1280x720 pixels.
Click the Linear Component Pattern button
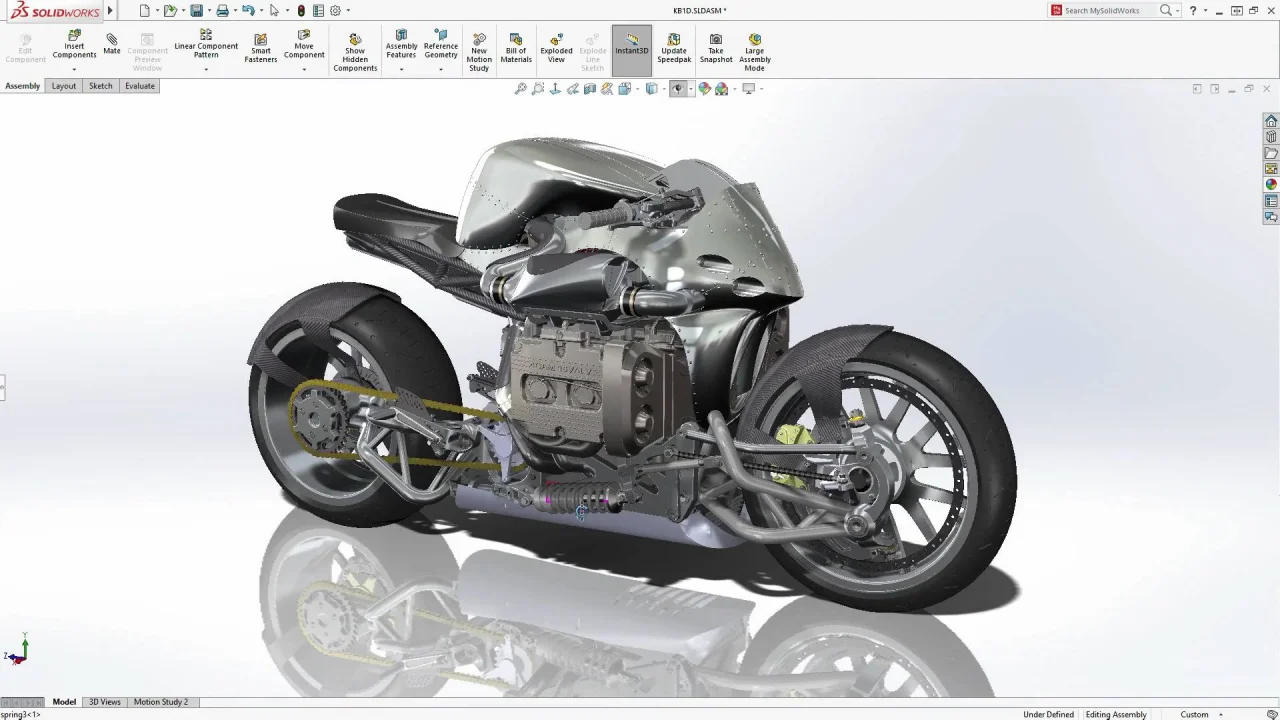point(206,46)
